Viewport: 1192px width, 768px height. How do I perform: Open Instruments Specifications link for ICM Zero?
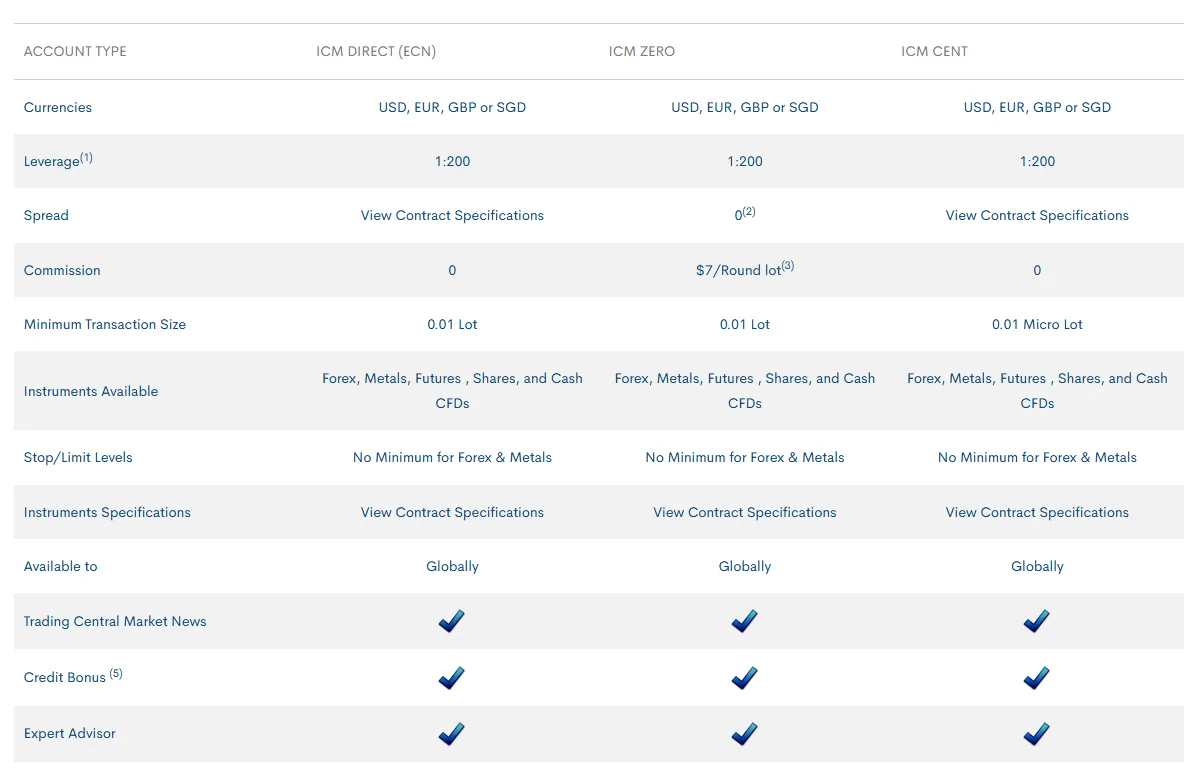click(x=745, y=512)
